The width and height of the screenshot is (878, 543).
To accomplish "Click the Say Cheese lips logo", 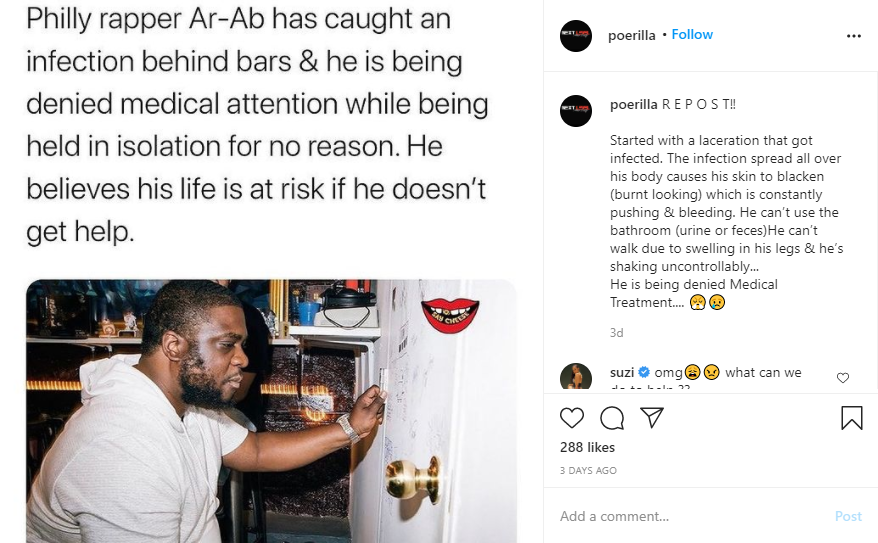I will (450, 315).
